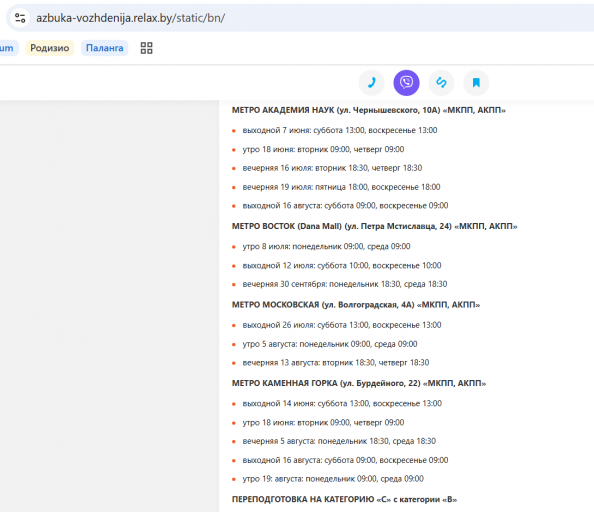This screenshot has width=594, height=512.
Task: Bookmark the page with the bookmark icon
Action: pos(476,83)
